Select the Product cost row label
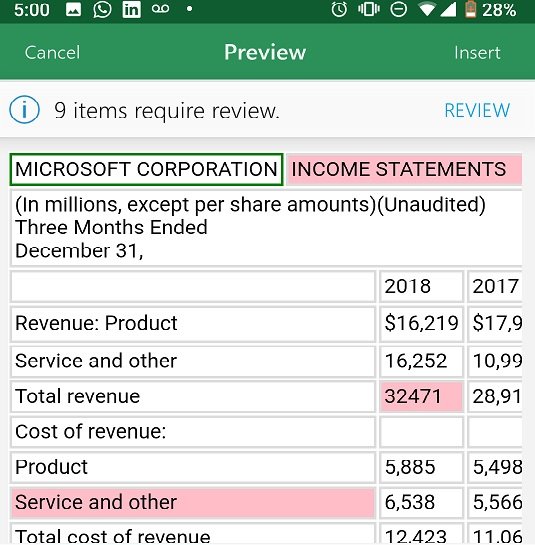Viewport: 535px width, 545px height. pyautogui.click(x=193, y=467)
